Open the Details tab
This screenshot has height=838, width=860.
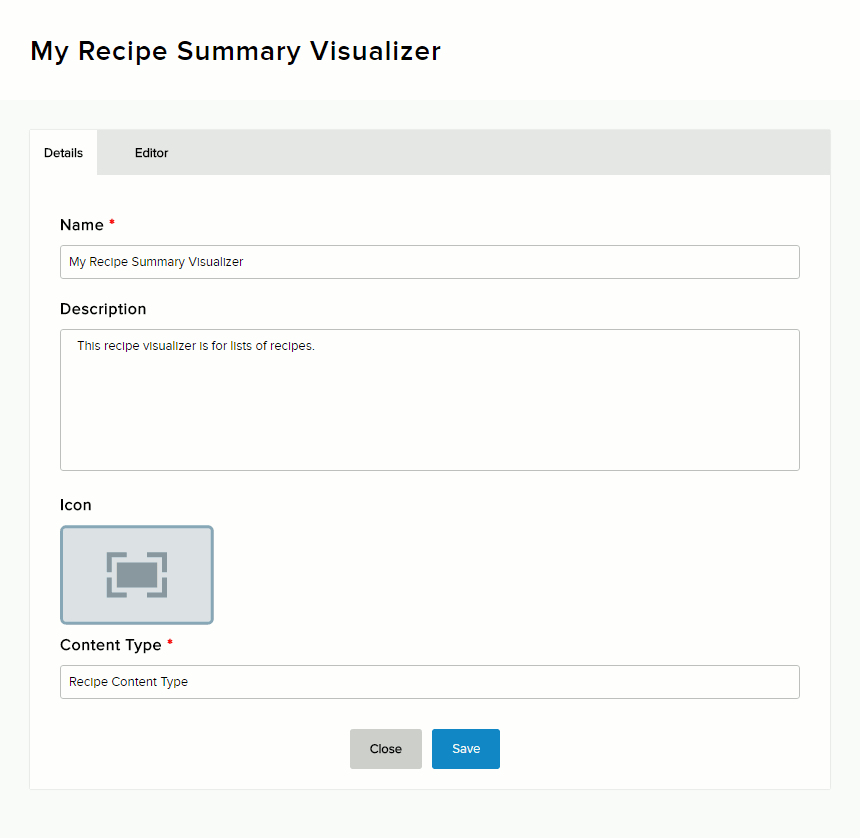(63, 153)
